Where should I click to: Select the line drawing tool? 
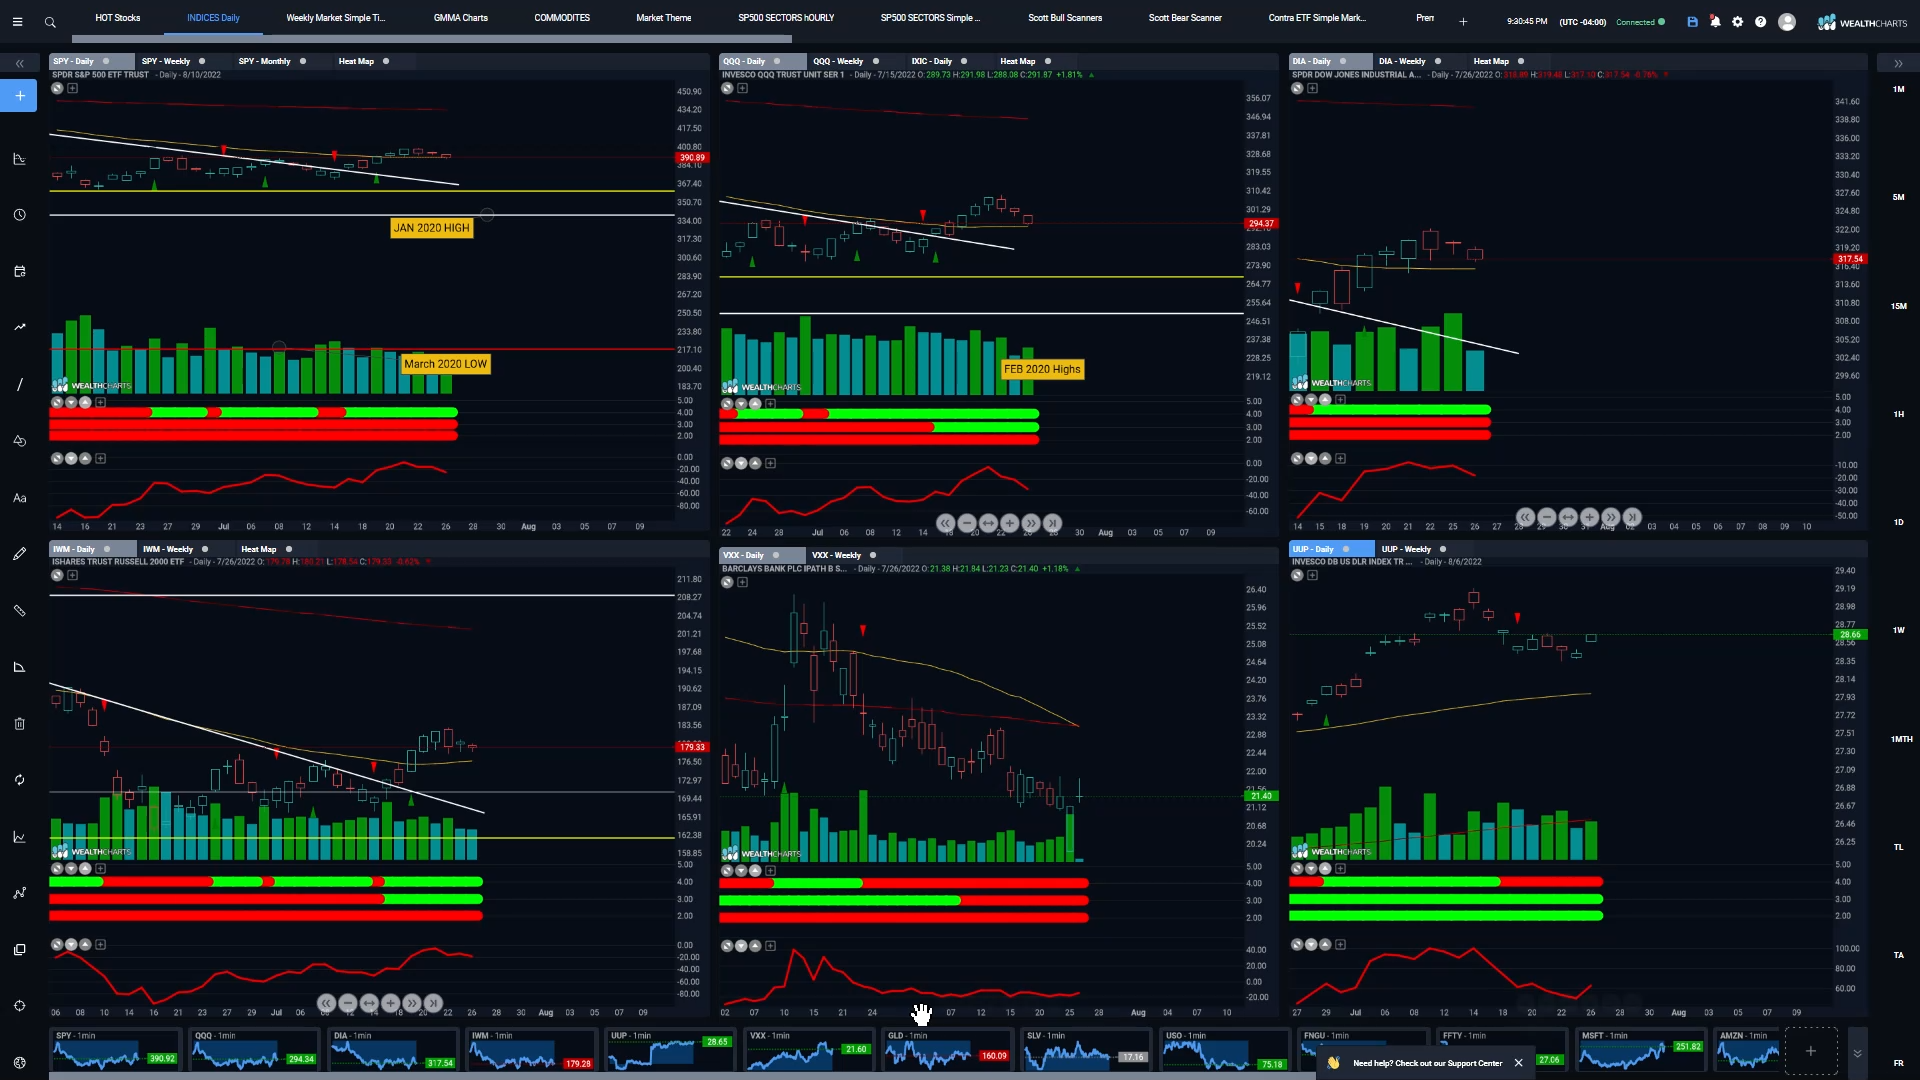[x=19, y=384]
